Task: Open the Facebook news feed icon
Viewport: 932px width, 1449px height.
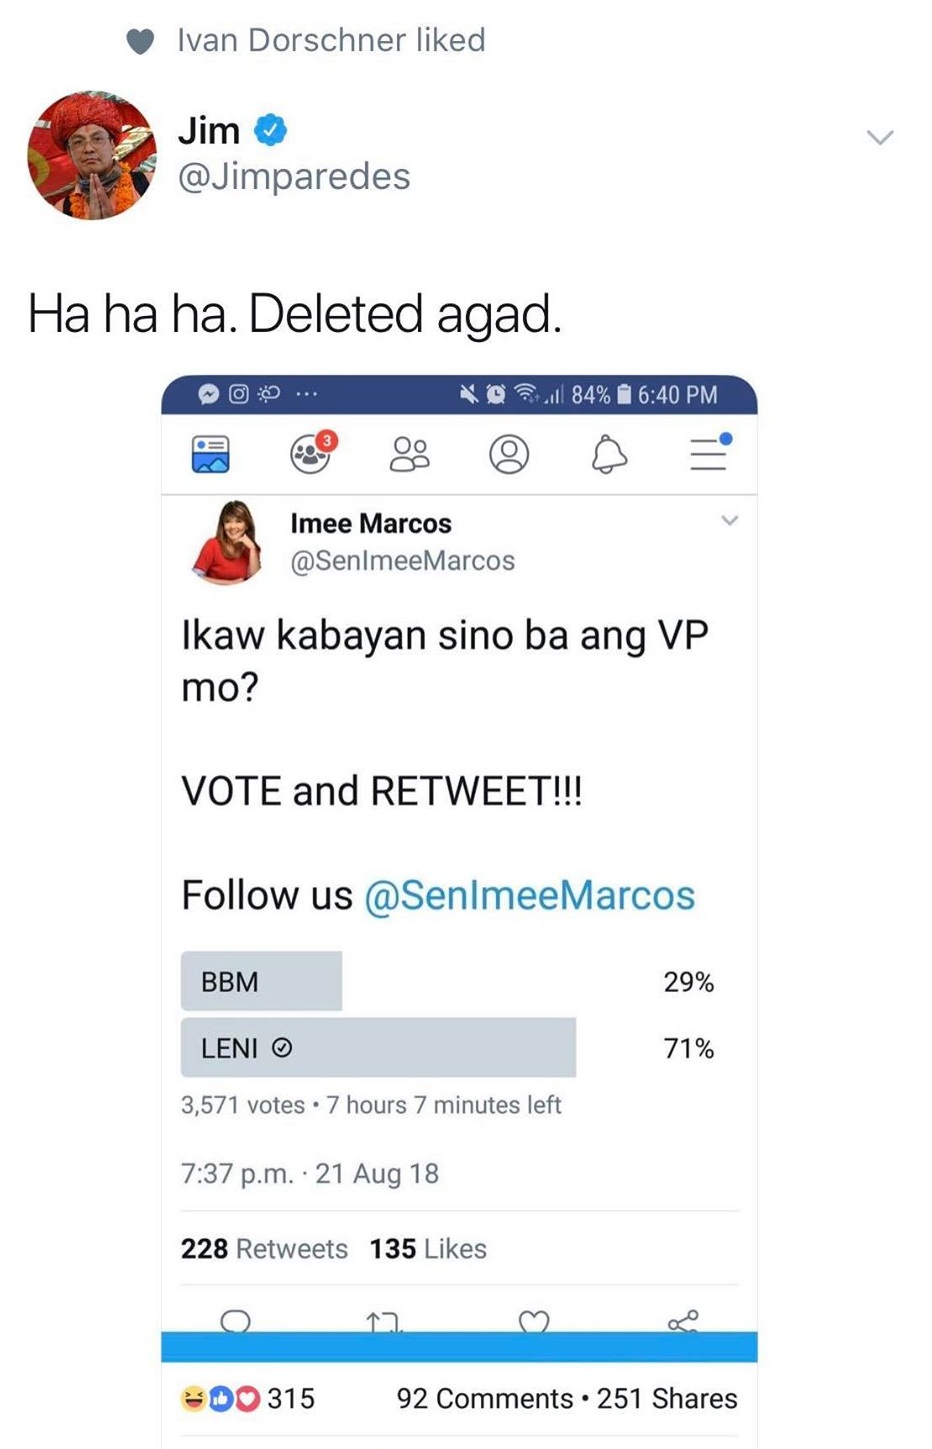Action: pos(210,454)
